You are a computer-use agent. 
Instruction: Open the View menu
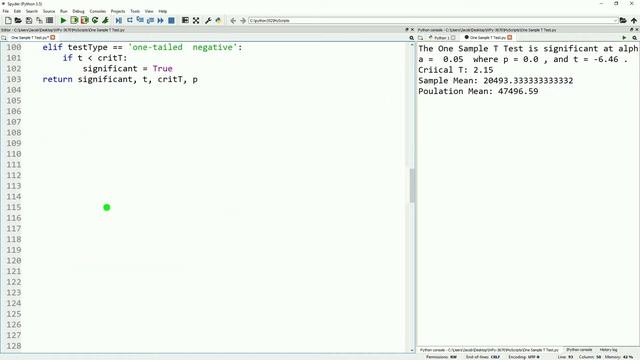[x=149, y=11]
